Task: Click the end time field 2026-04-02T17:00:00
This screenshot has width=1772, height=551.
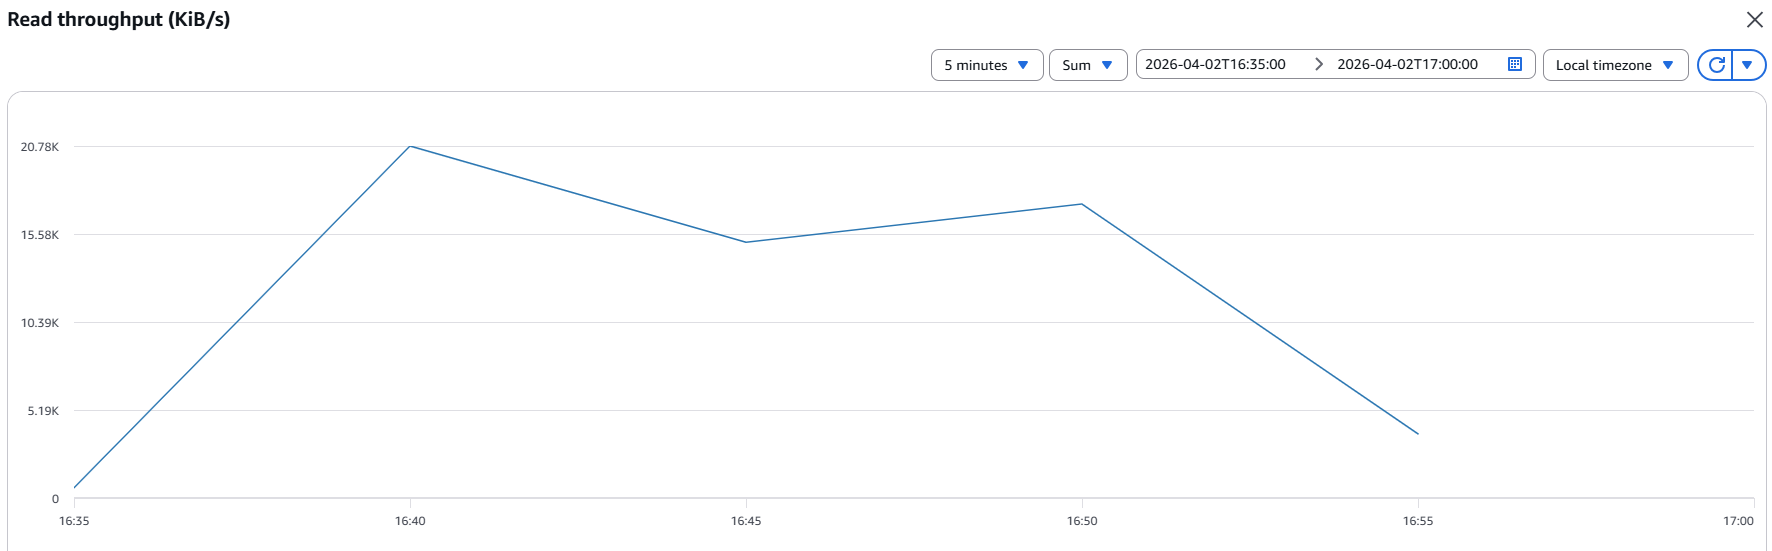Action: [1407, 64]
